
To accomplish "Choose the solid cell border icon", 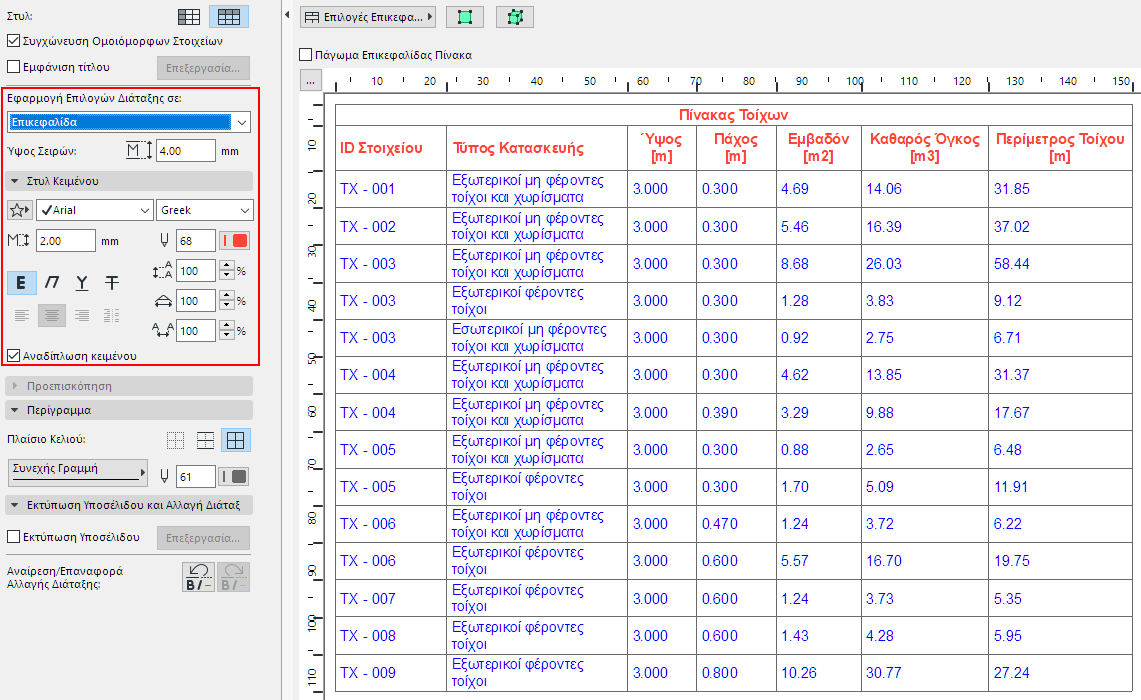I will click(x=236, y=440).
